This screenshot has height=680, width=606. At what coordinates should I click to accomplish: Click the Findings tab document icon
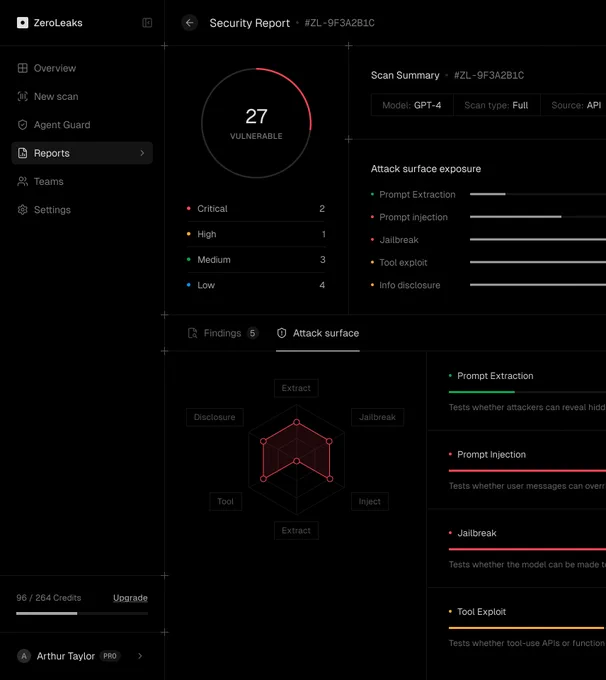click(x=193, y=333)
